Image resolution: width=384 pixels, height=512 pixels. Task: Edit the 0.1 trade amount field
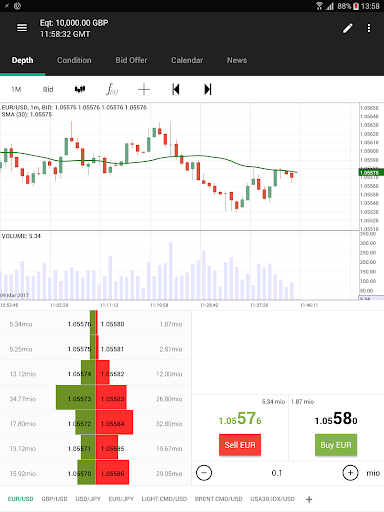277,473
